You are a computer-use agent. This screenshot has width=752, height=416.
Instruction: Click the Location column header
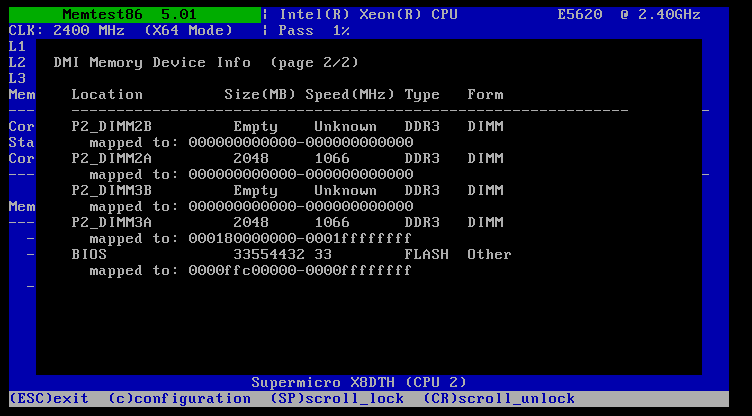point(107,95)
